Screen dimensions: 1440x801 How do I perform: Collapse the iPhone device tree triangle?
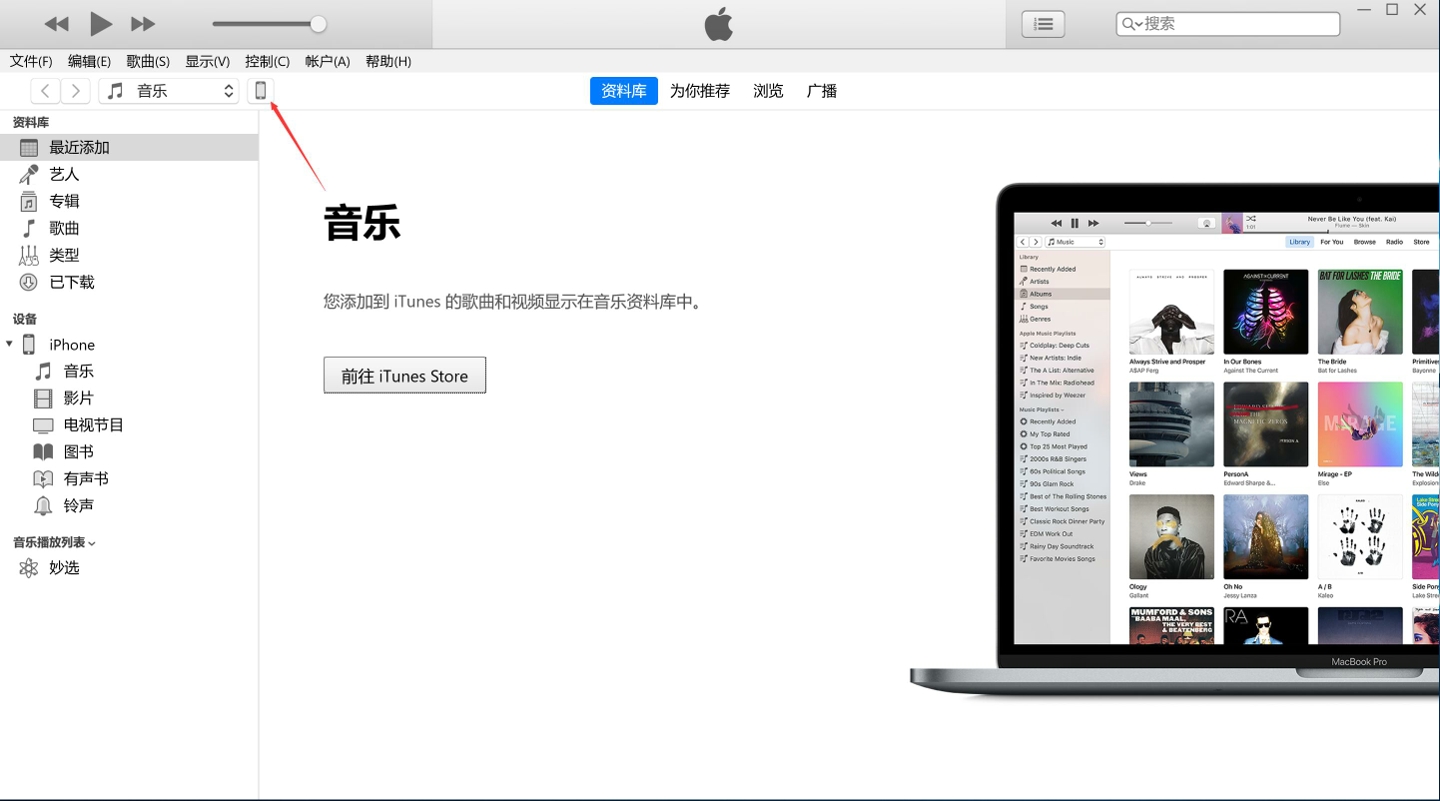[x=9, y=343]
